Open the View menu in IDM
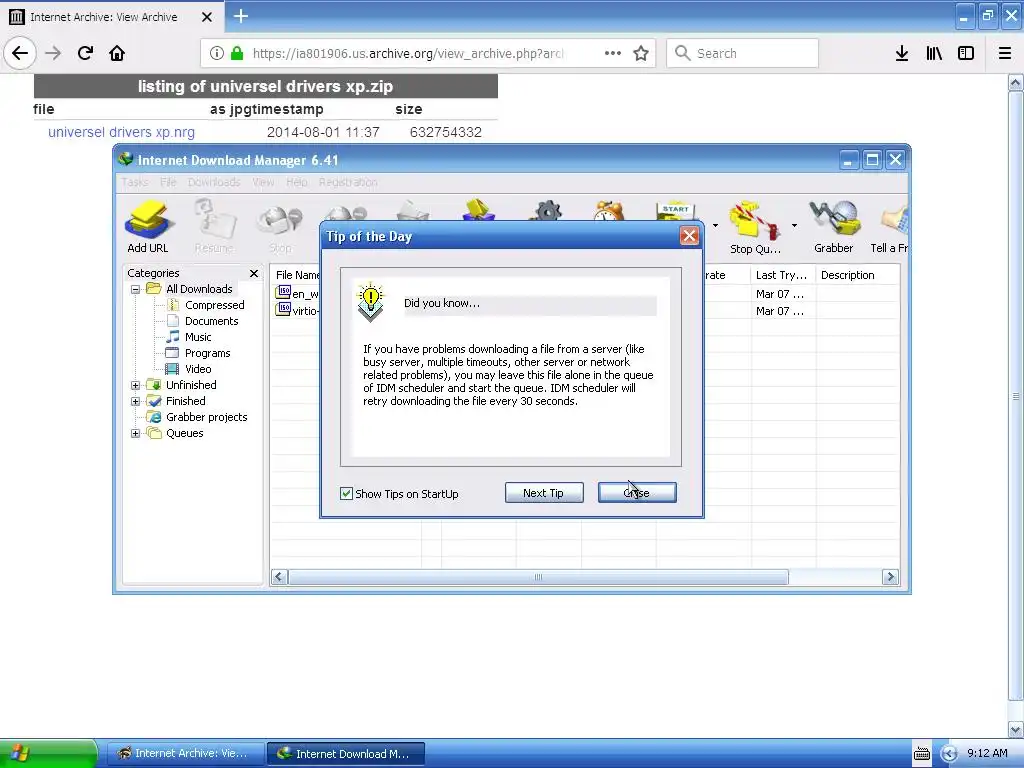This screenshot has height=768, width=1024. [263, 182]
